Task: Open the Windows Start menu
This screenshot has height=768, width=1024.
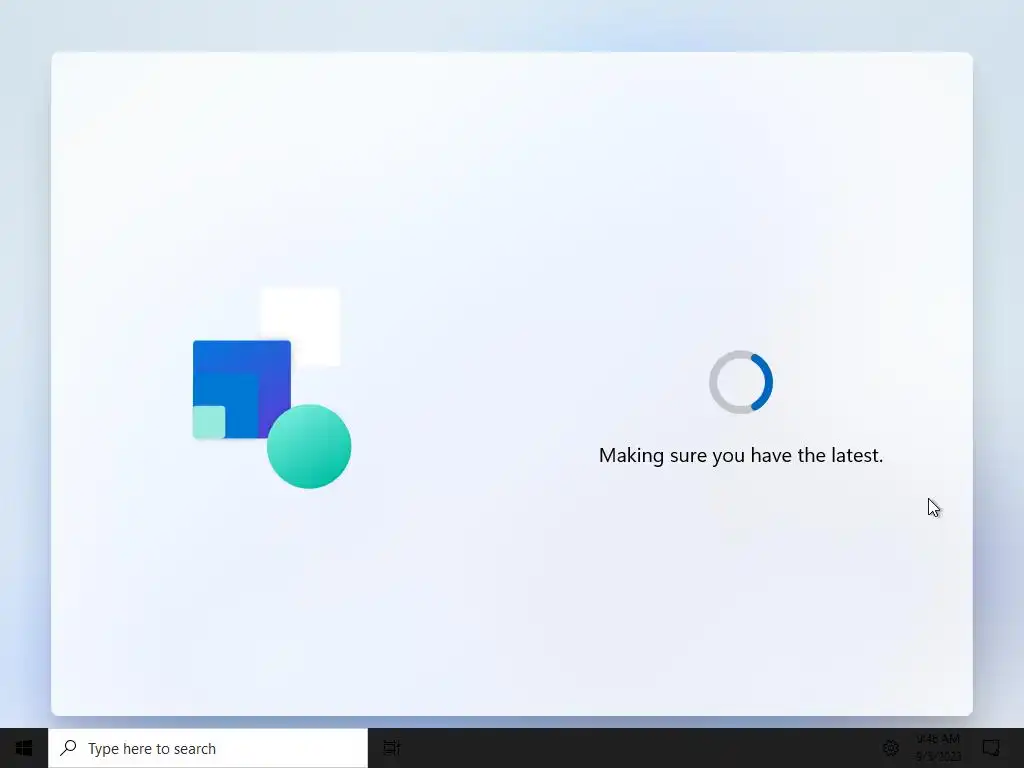Action: pyautogui.click(x=24, y=748)
